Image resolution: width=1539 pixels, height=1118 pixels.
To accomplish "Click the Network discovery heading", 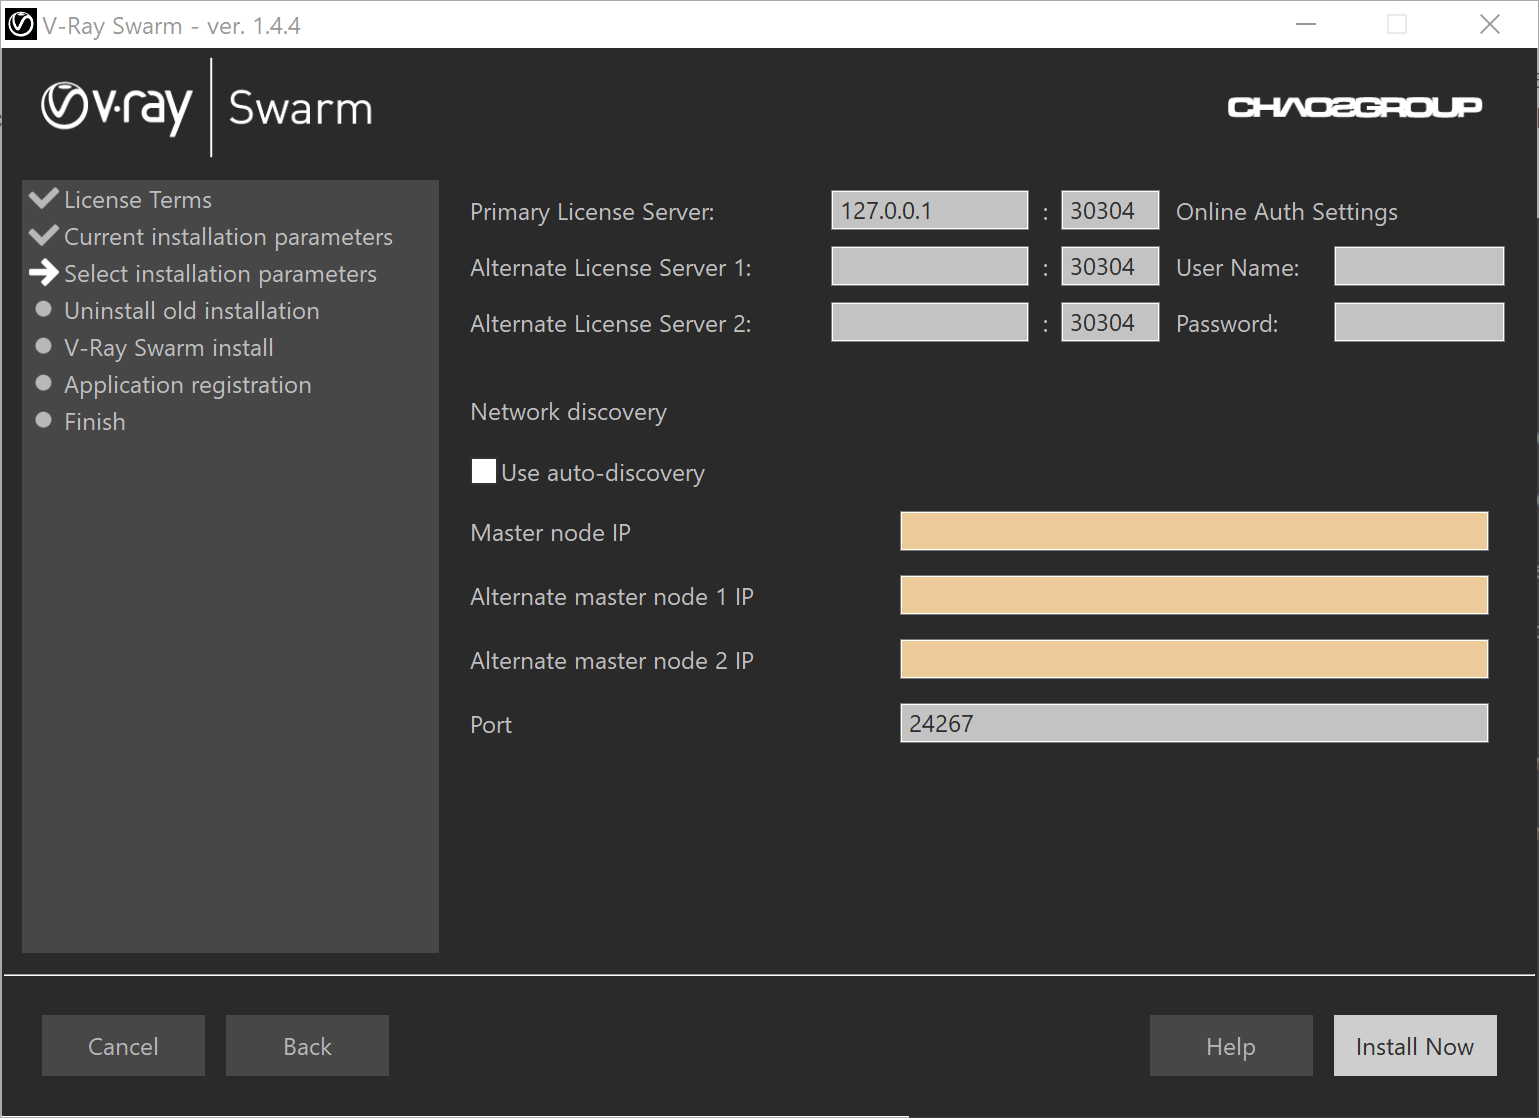I will click(x=568, y=412).
